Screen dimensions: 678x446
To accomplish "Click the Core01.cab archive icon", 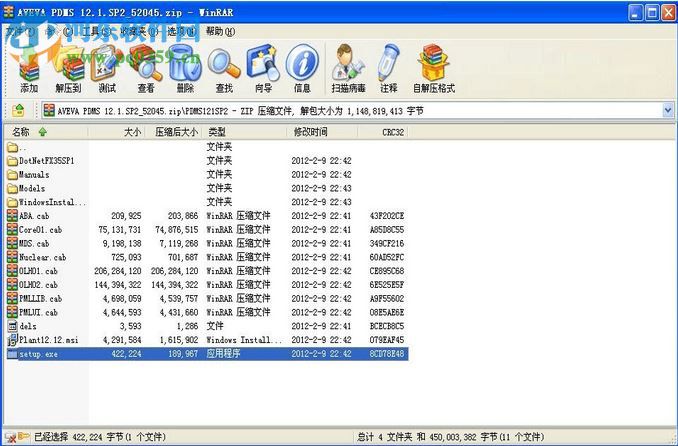I will tap(13, 230).
